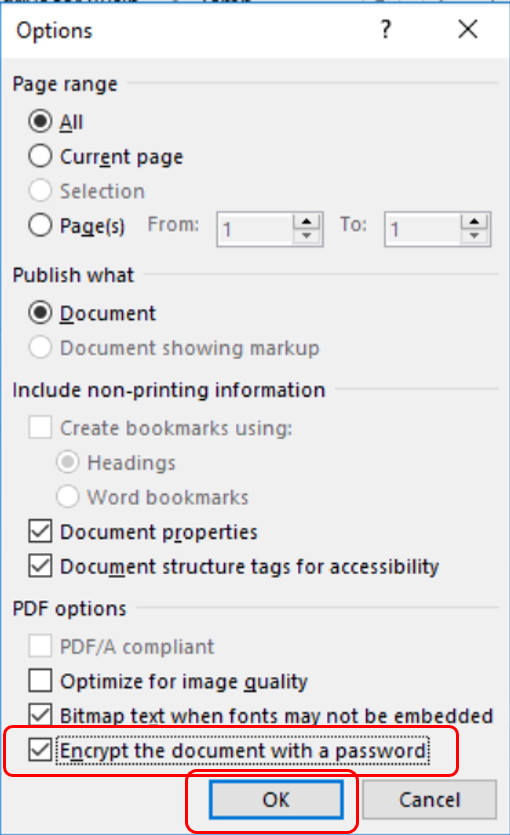Dismiss the dialog with Cancel
The image size is (510, 835).
tap(430, 799)
